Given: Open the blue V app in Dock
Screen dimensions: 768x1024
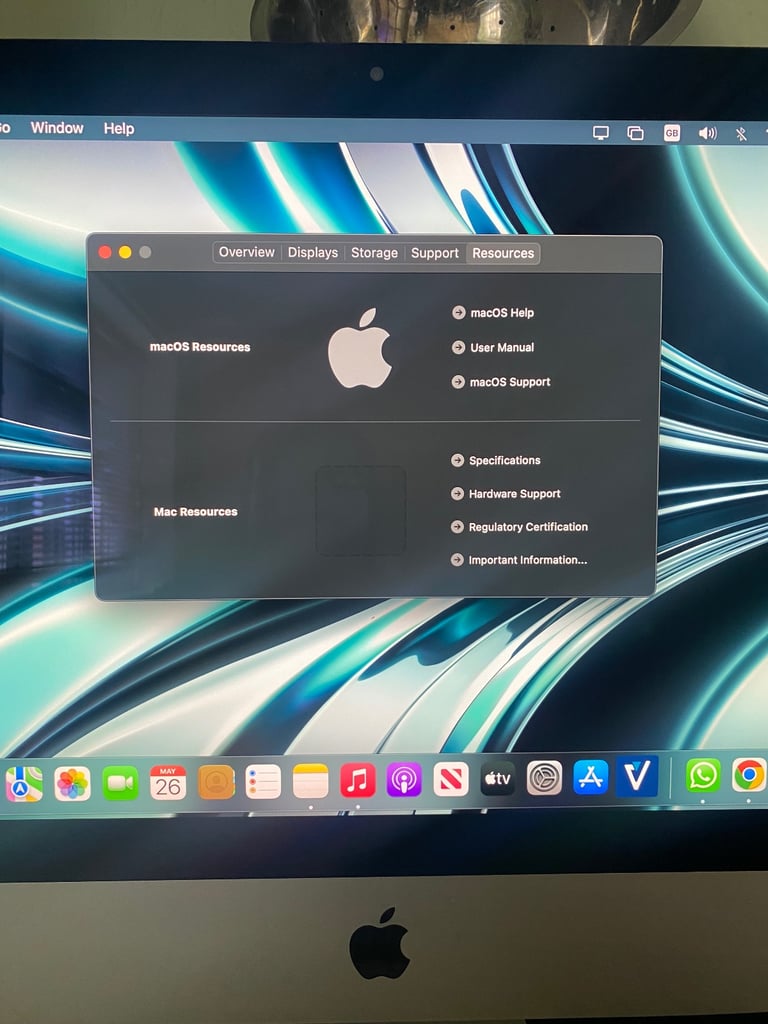Looking at the screenshot, I should click(637, 776).
